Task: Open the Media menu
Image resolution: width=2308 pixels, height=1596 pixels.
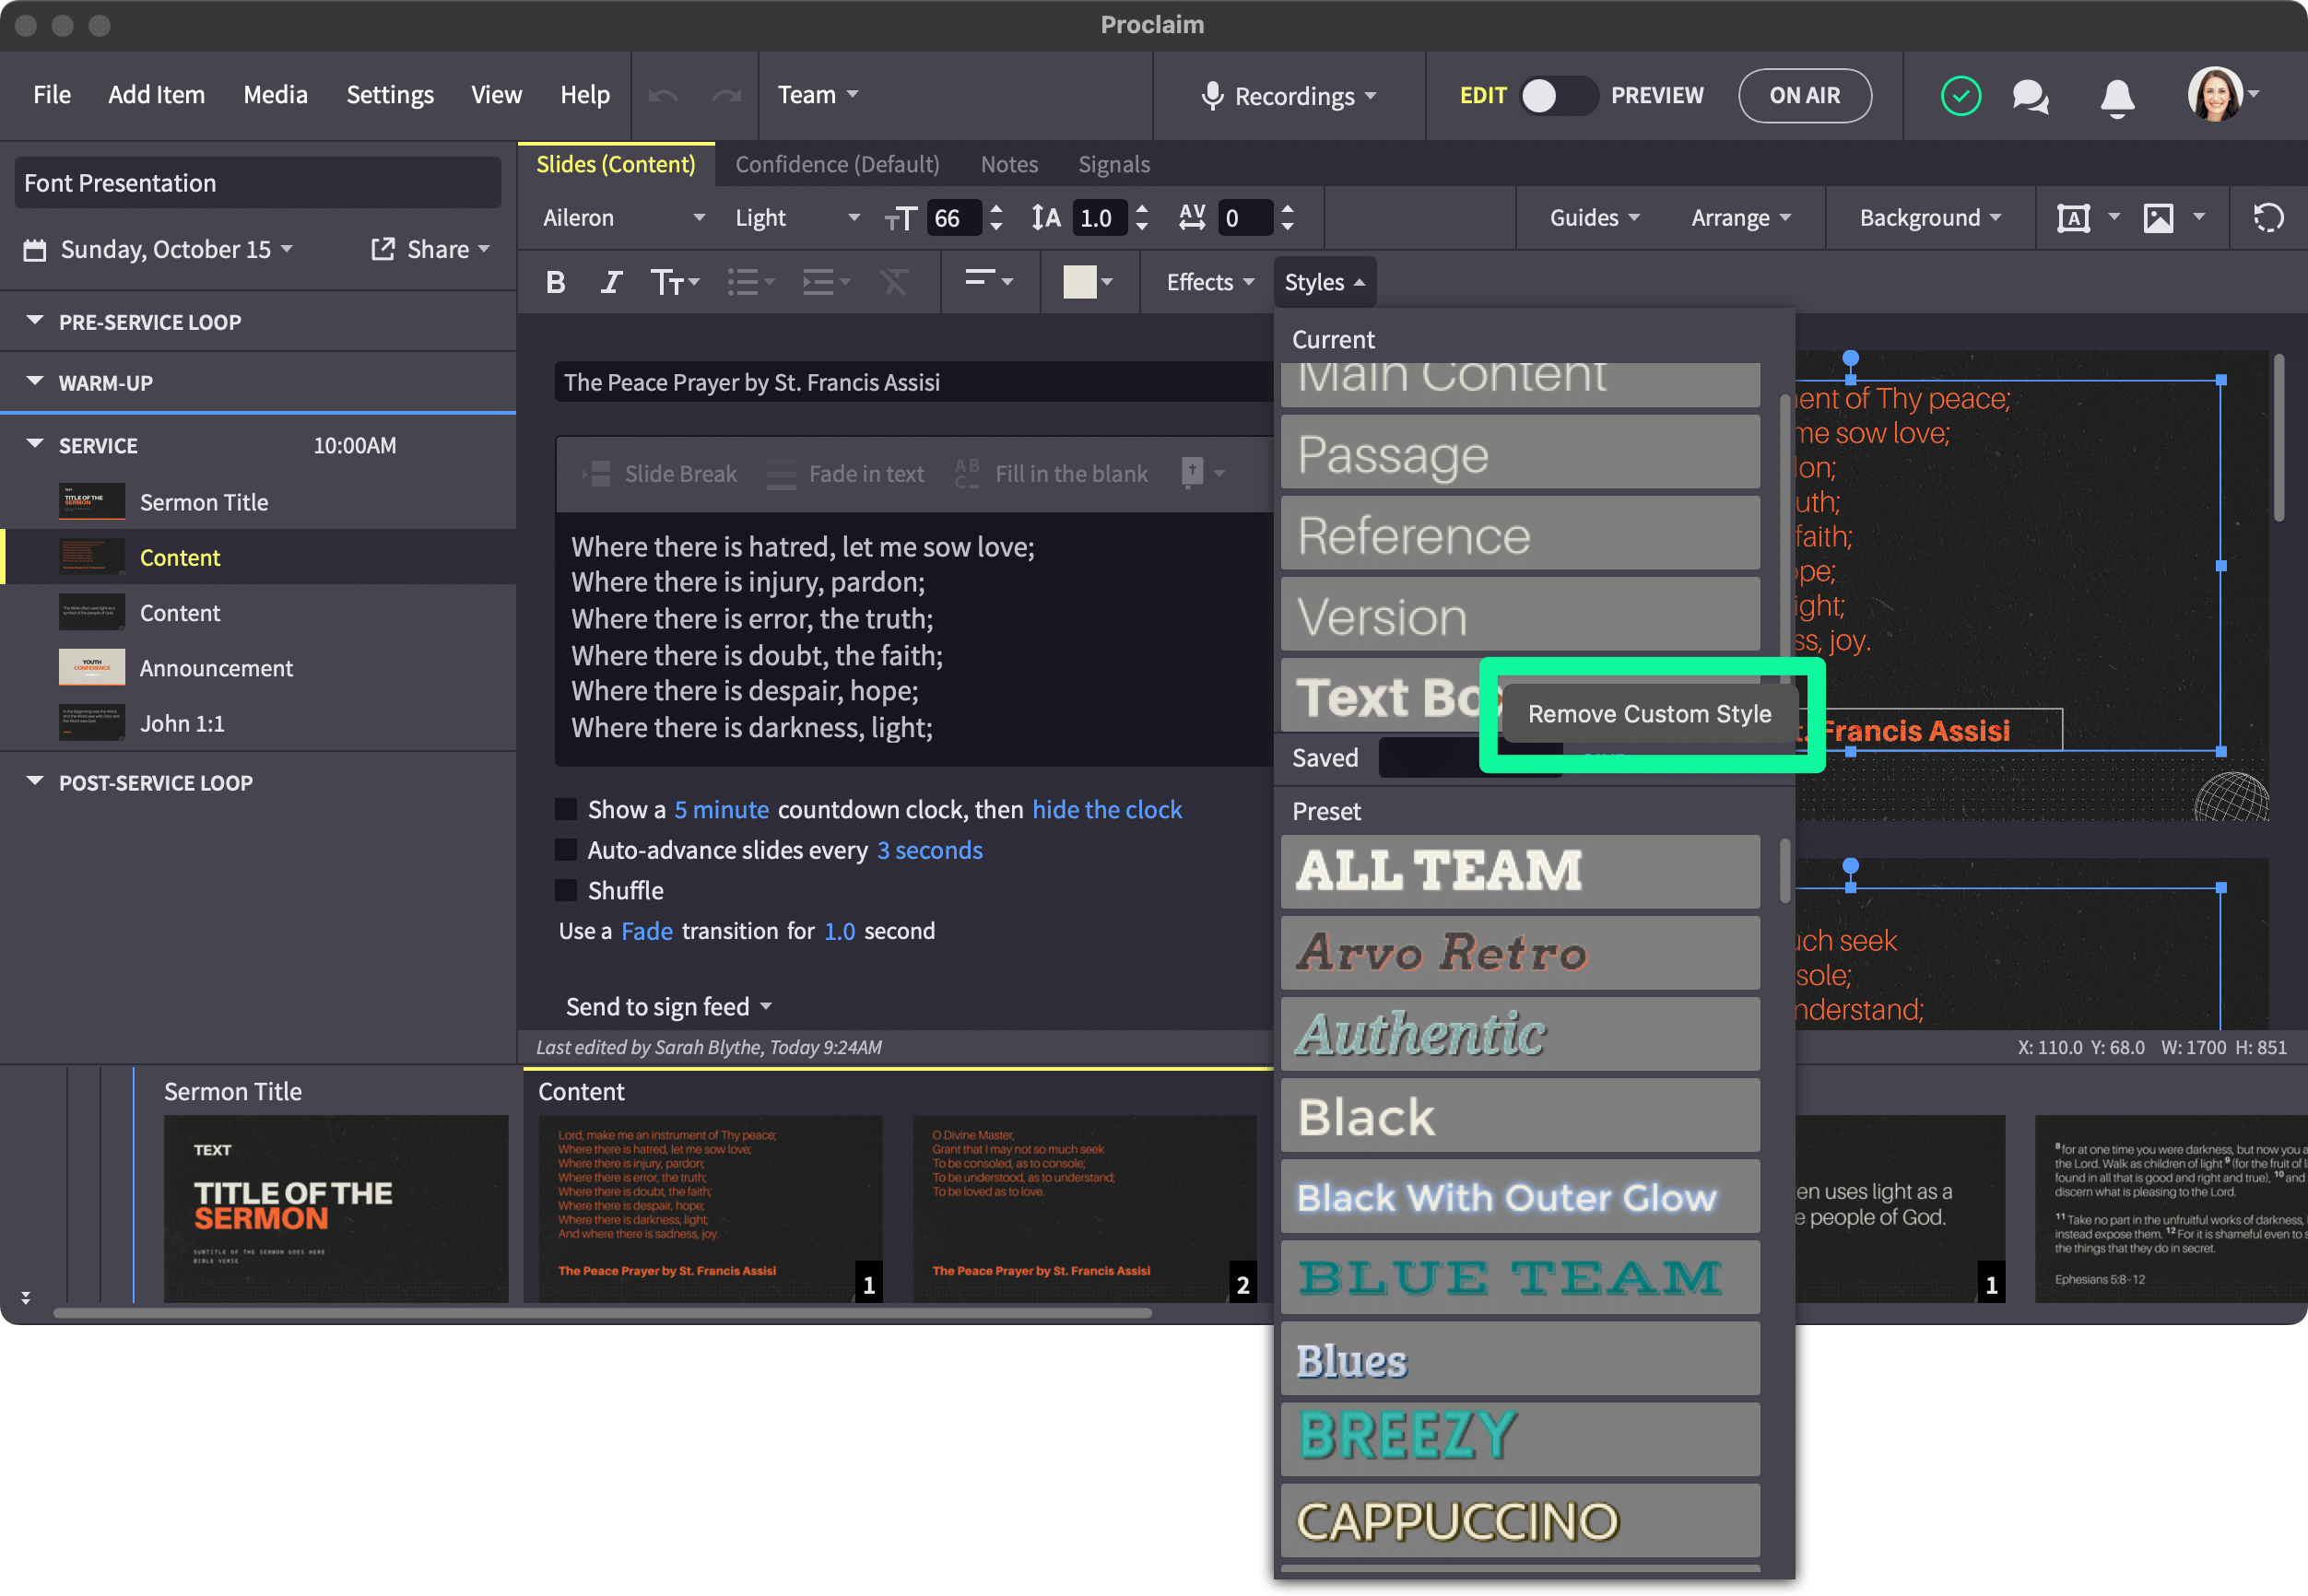Action: pyautogui.click(x=275, y=95)
